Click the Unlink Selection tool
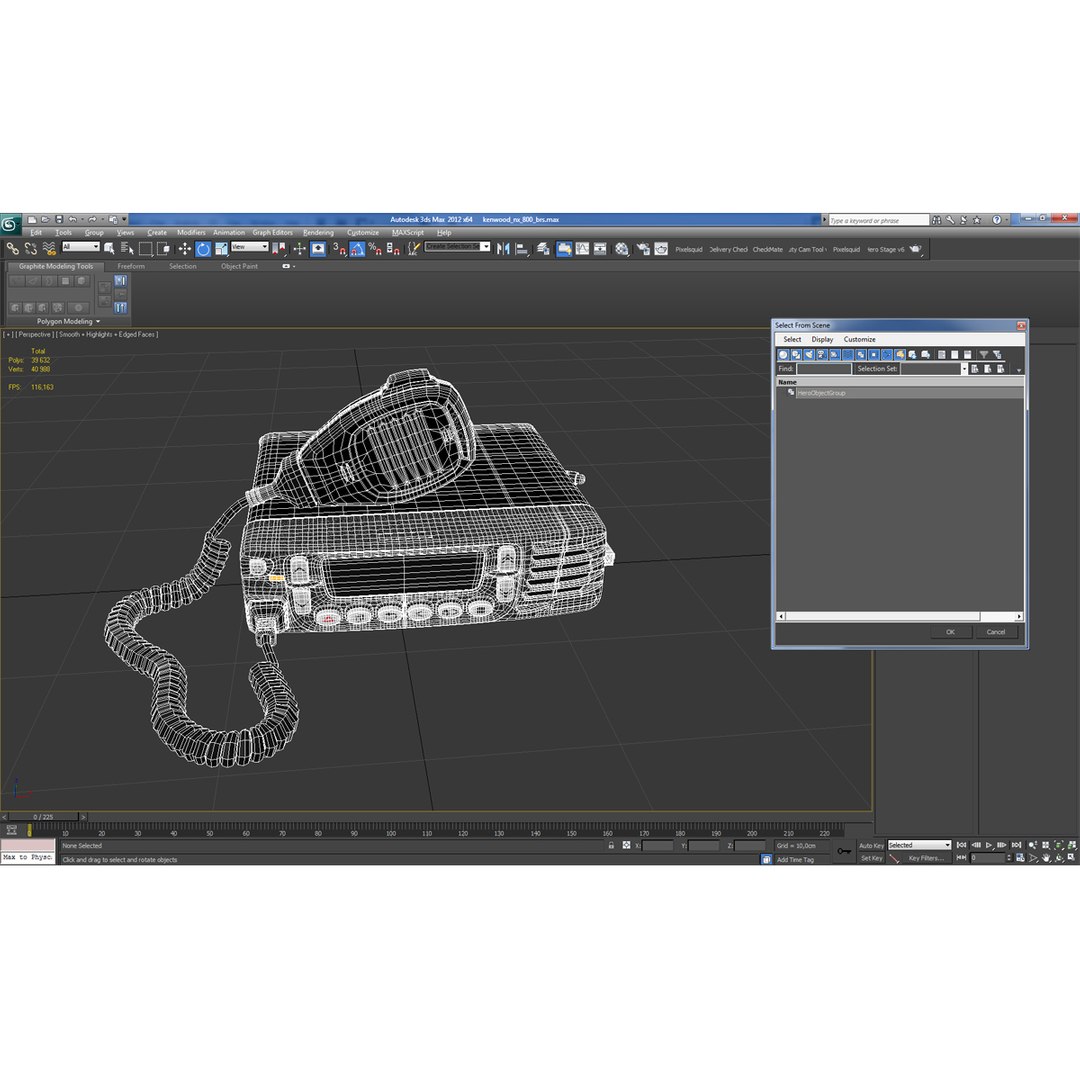 point(31,249)
